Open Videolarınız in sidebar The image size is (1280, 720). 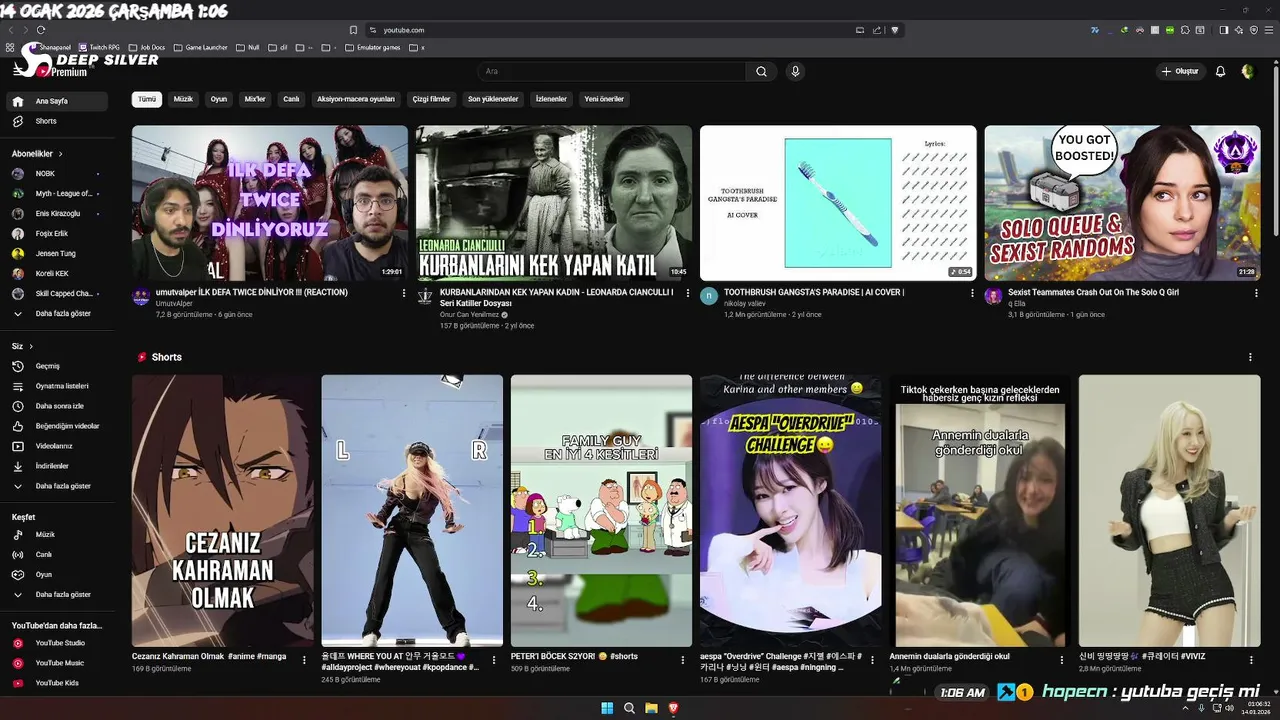pos(56,446)
